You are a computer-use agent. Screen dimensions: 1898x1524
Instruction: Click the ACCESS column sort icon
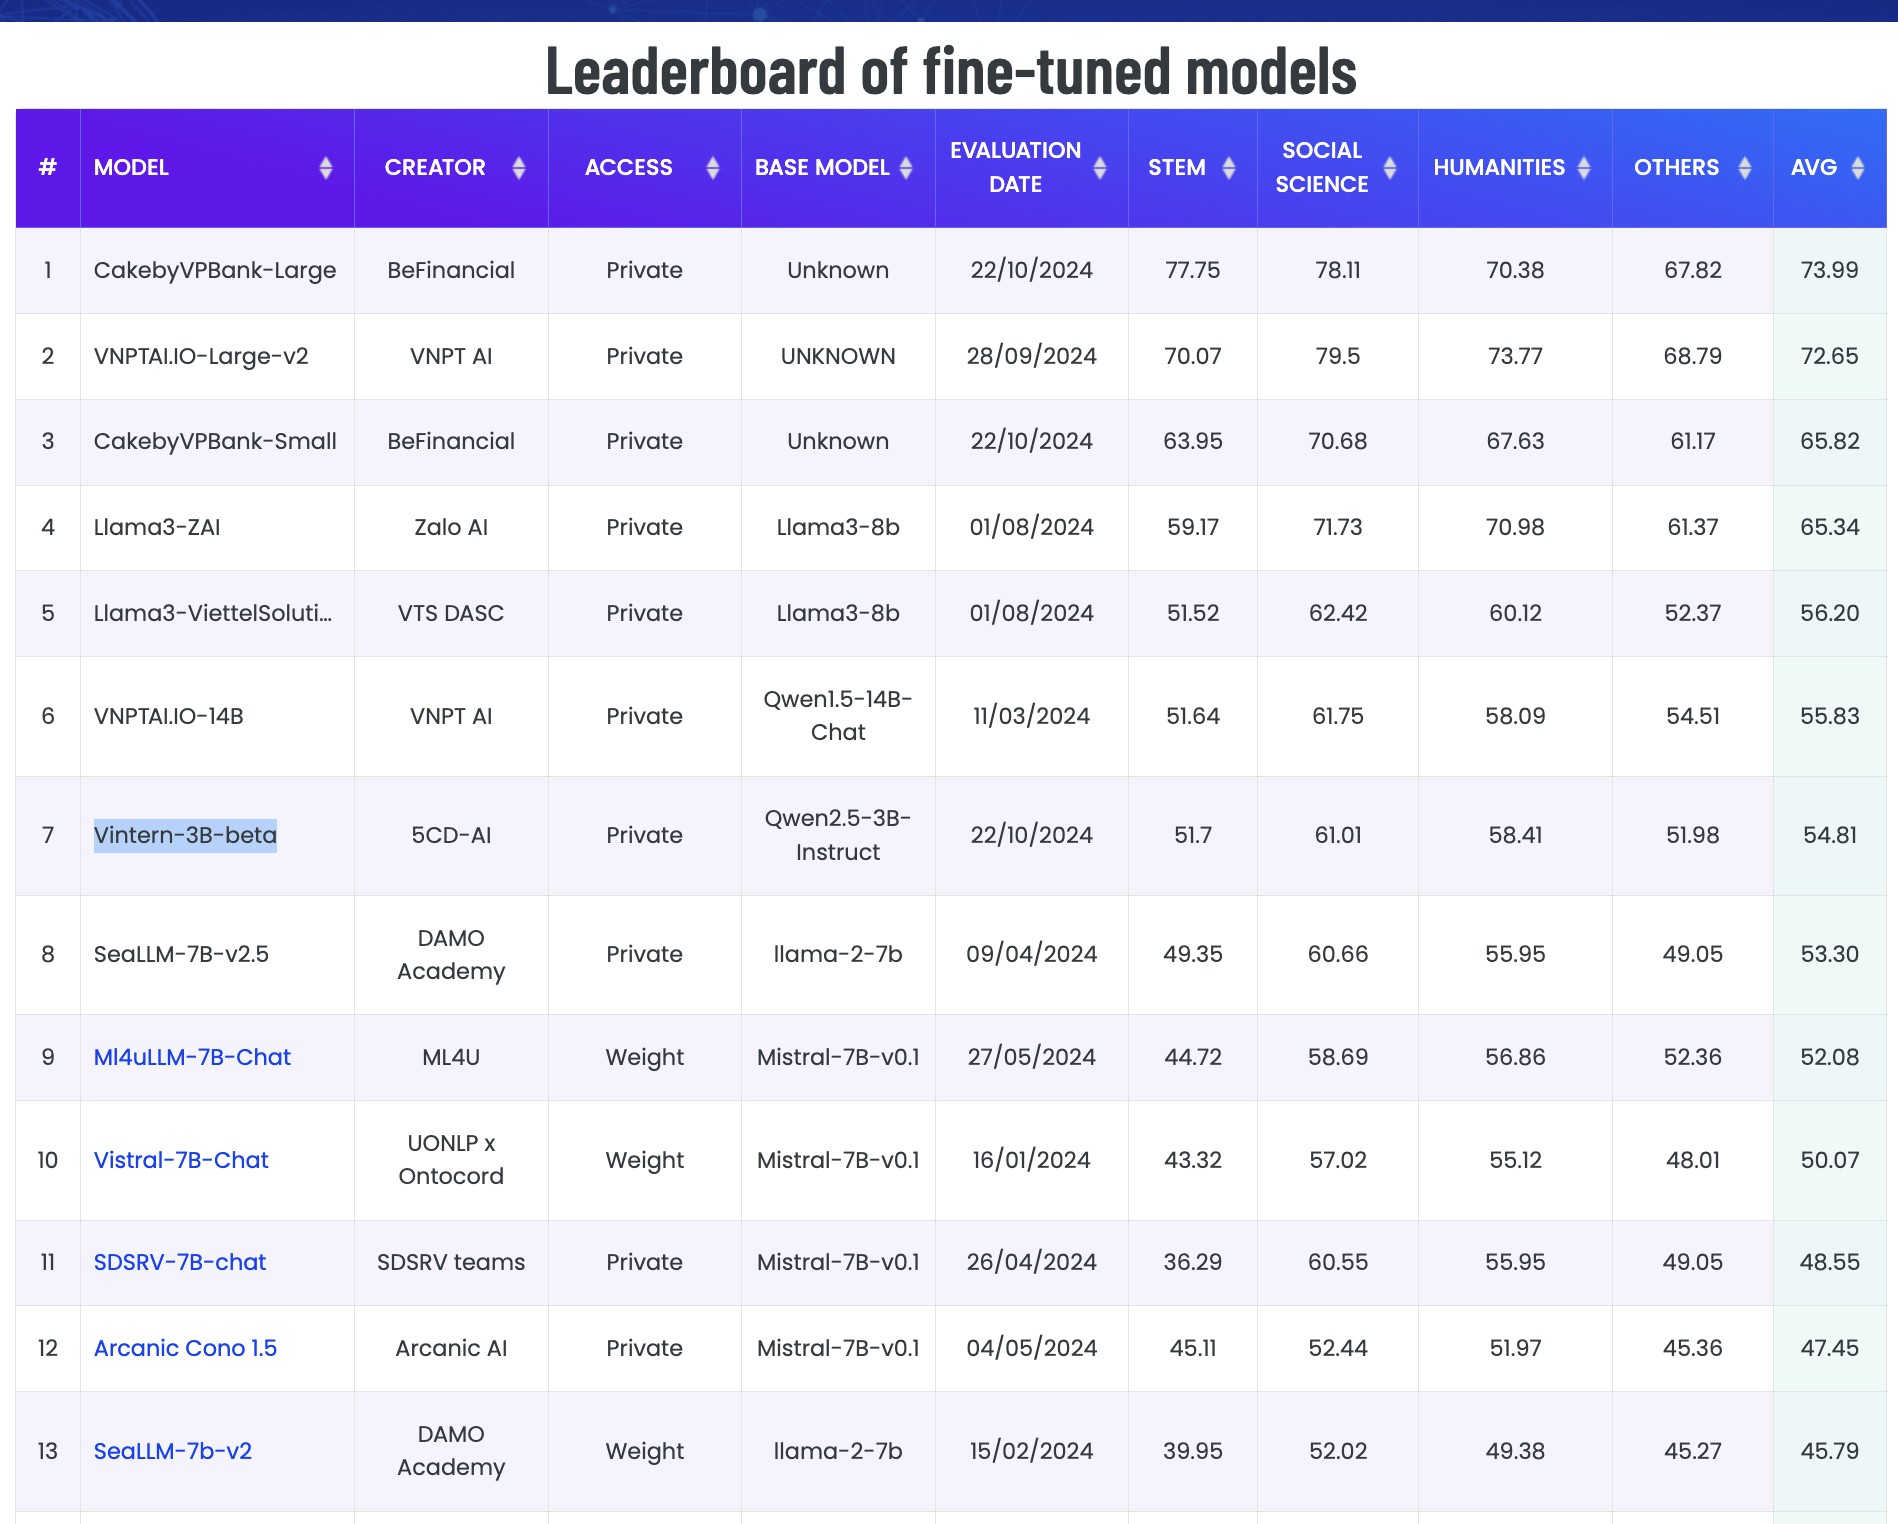pyautogui.click(x=712, y=168)
